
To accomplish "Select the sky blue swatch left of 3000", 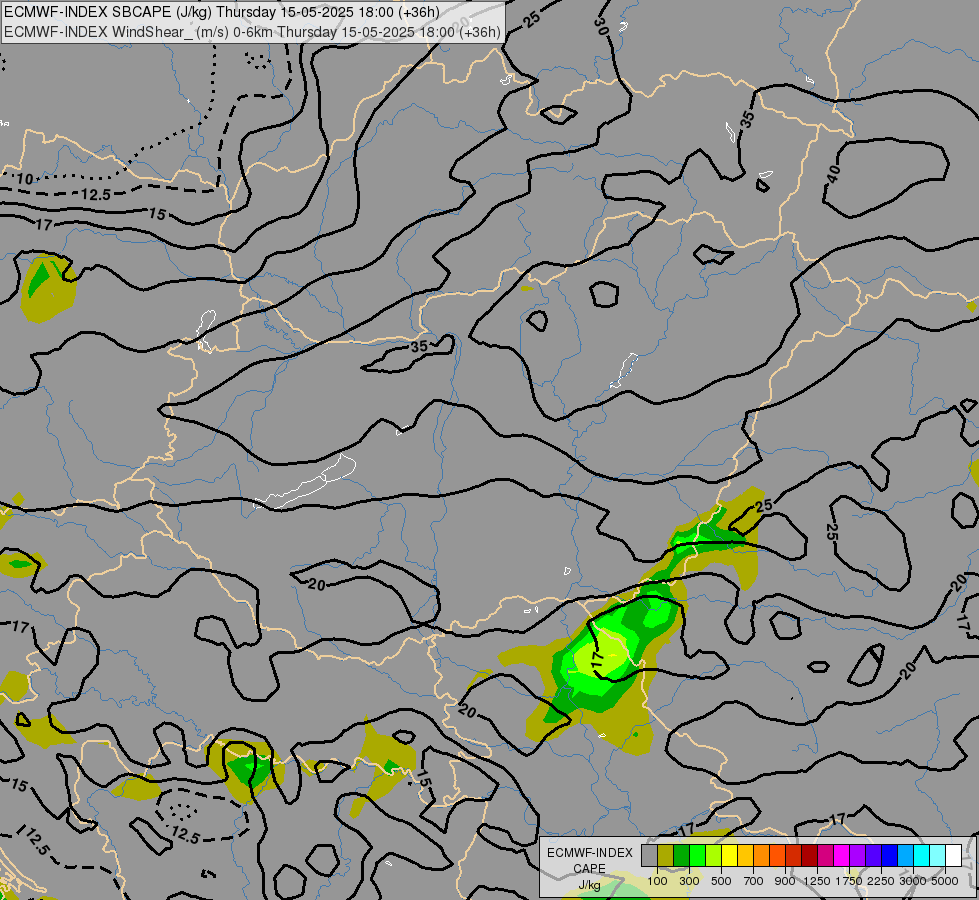I will pos(905,855).
